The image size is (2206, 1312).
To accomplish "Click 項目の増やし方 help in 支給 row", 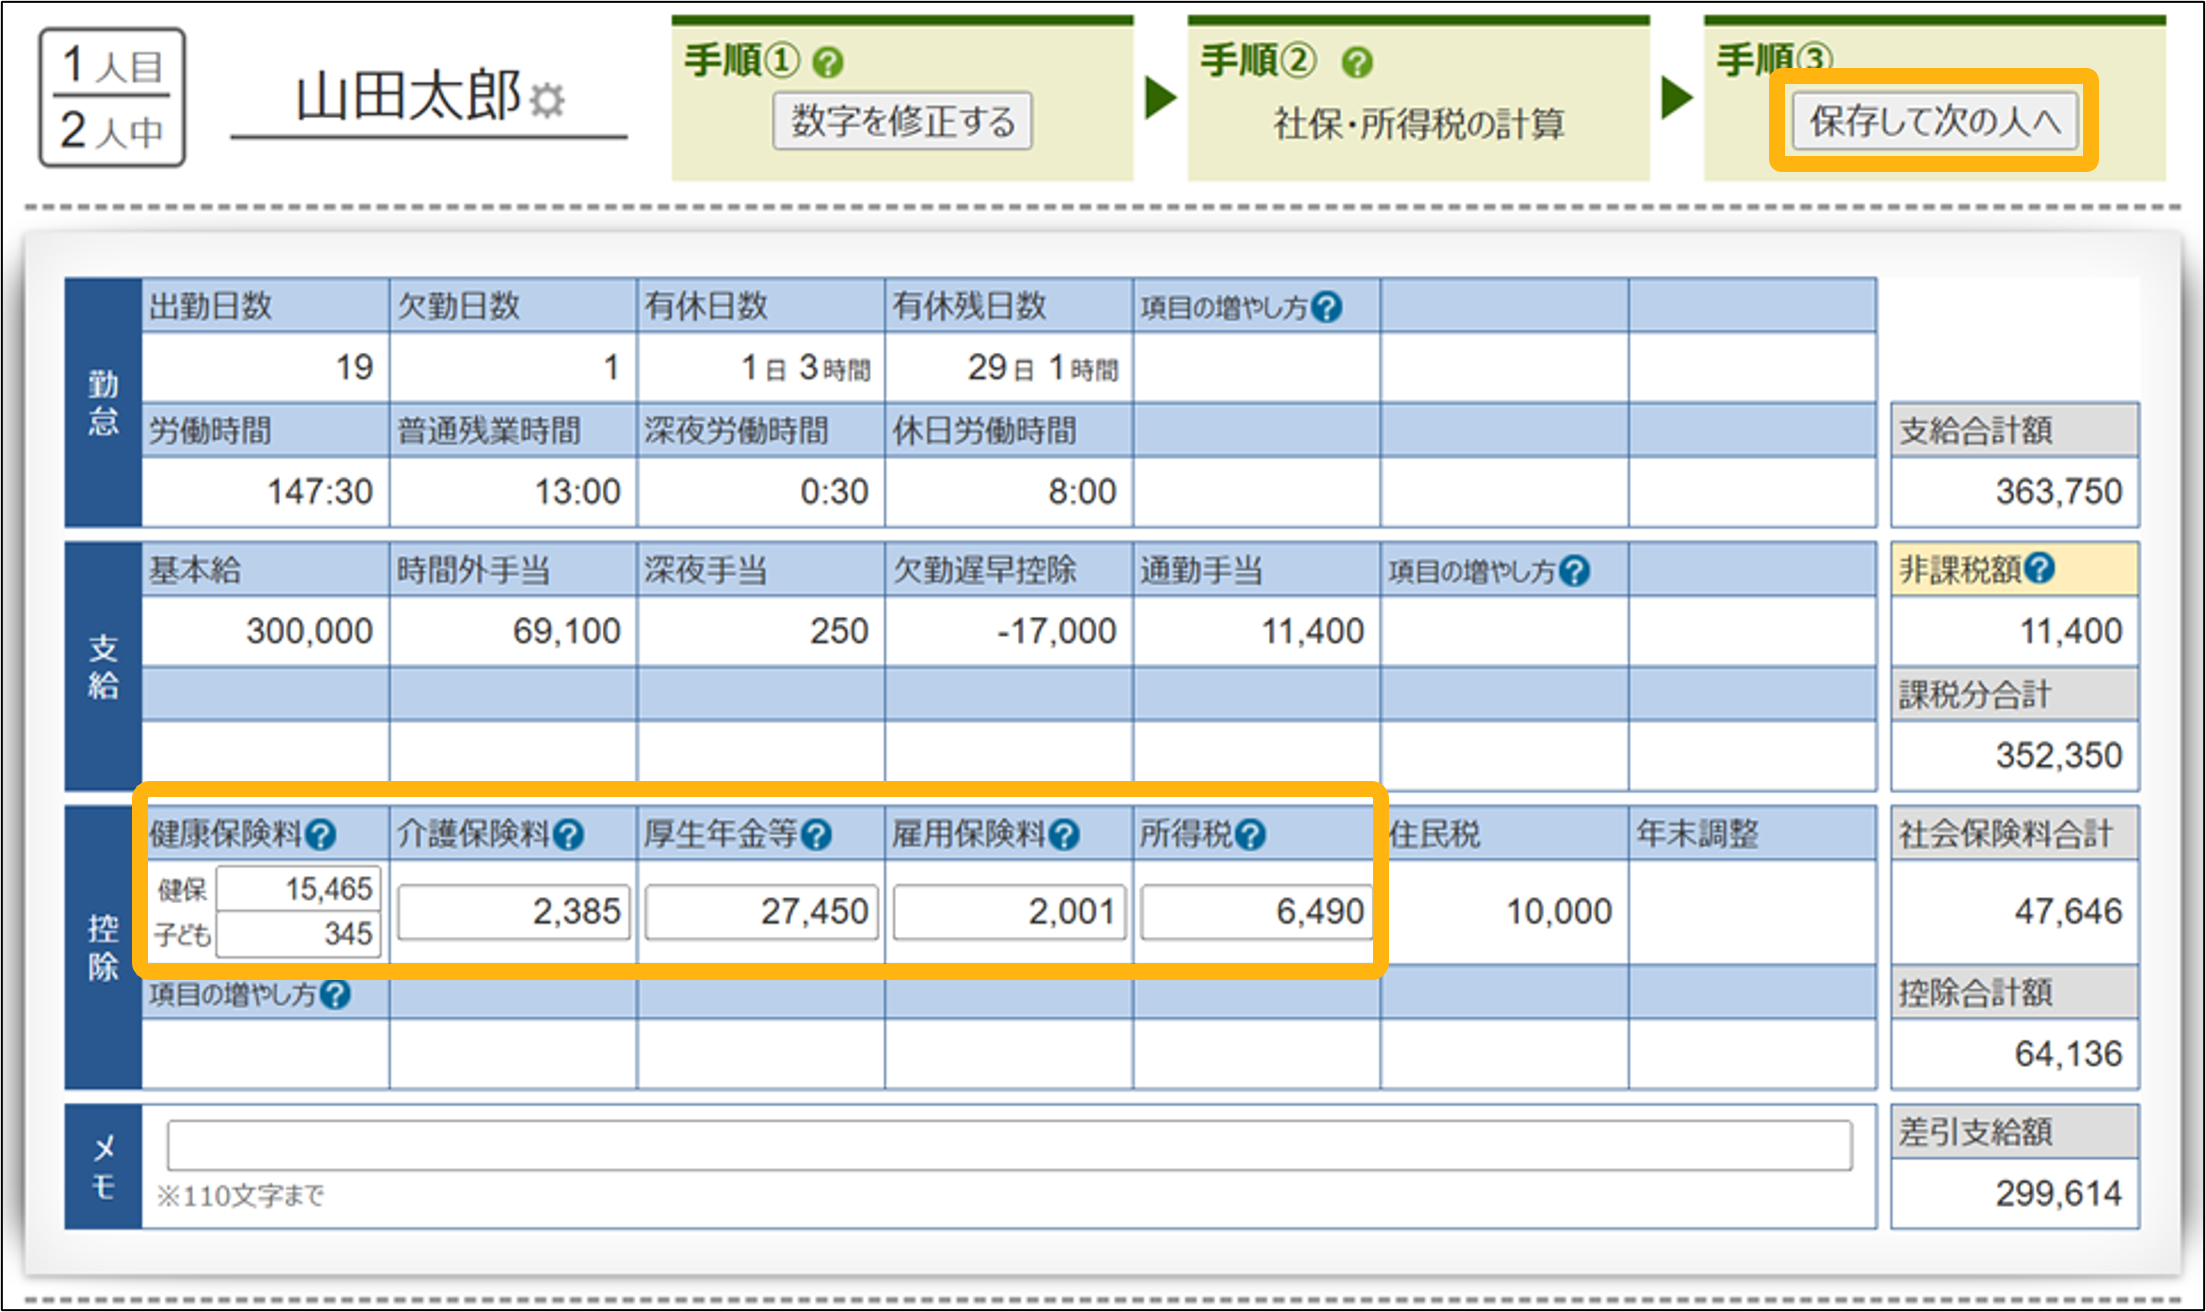I will [x=1575, y=571].
